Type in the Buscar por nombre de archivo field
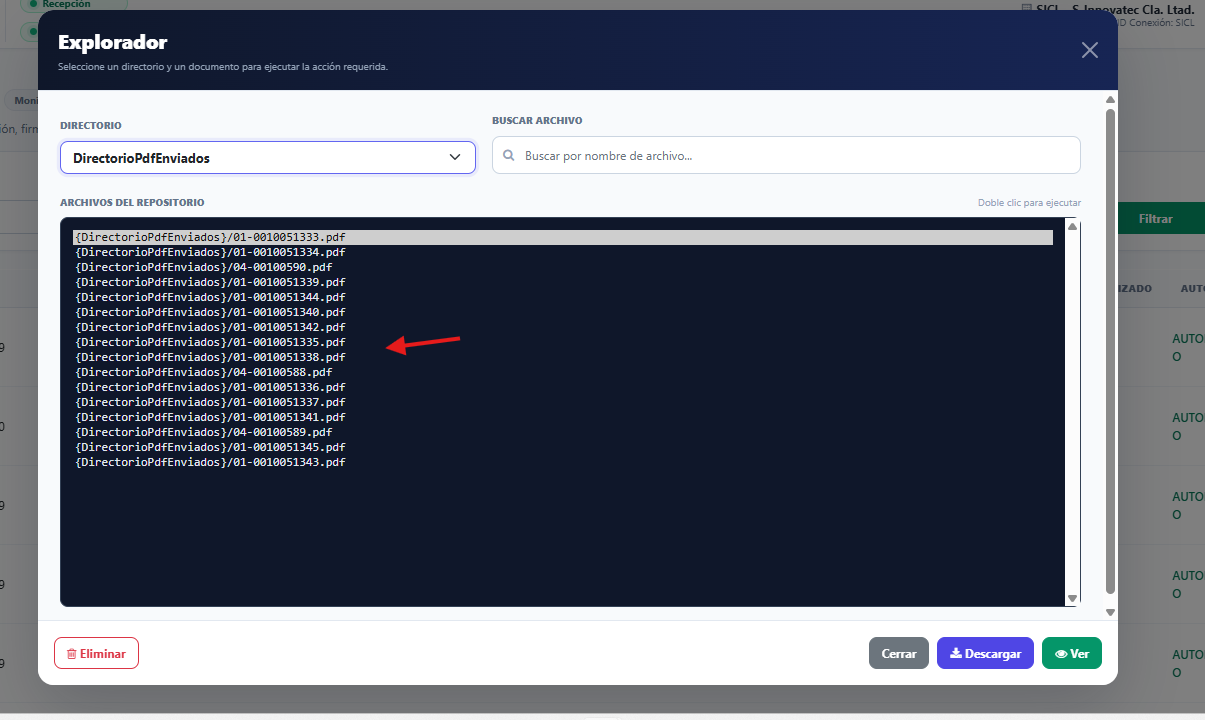Image resolution: width=1205 pixels, height=720 pixels. click(786, 155)
